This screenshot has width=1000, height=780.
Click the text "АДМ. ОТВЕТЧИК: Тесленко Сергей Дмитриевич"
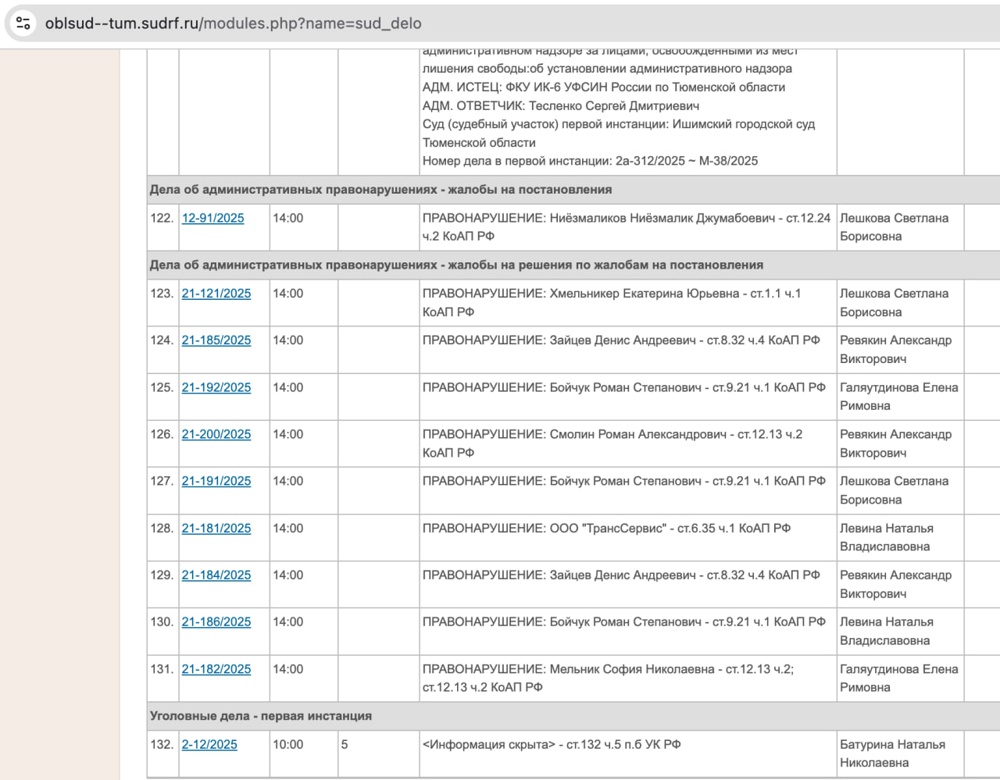point(561,106)
